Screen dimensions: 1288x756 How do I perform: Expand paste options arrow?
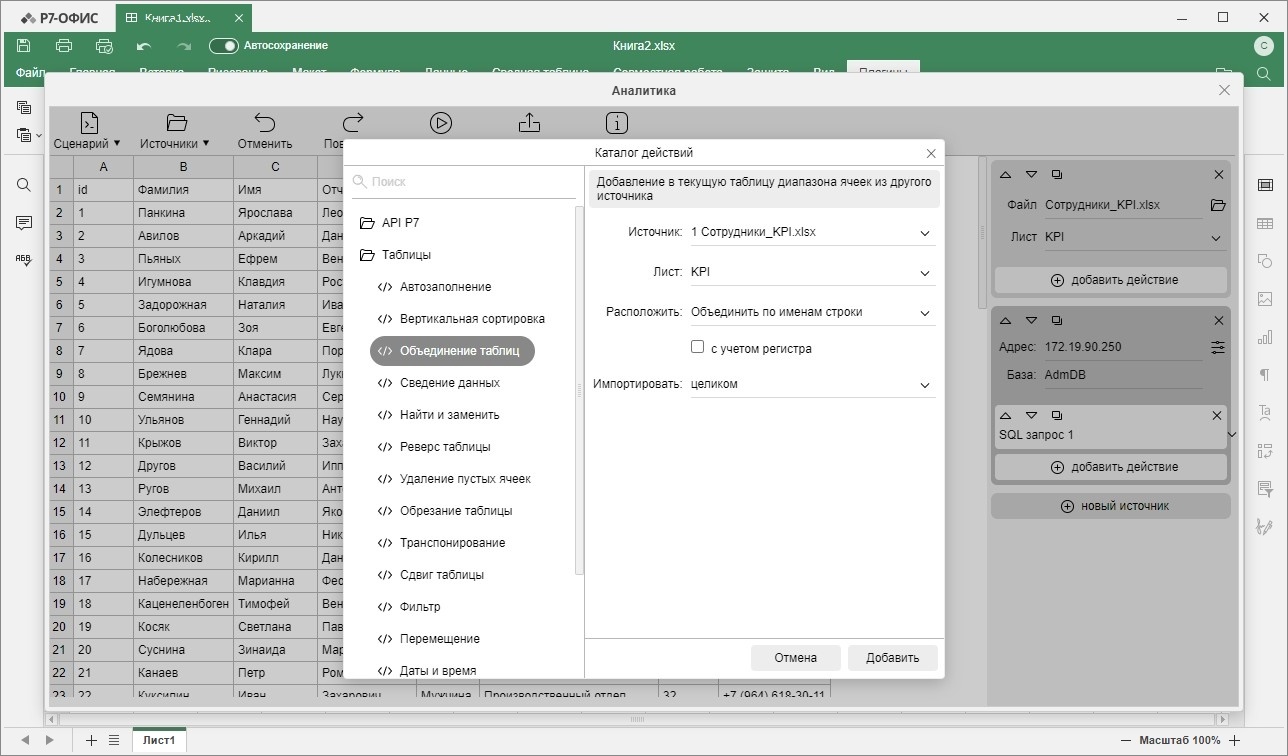coord(39,135)
